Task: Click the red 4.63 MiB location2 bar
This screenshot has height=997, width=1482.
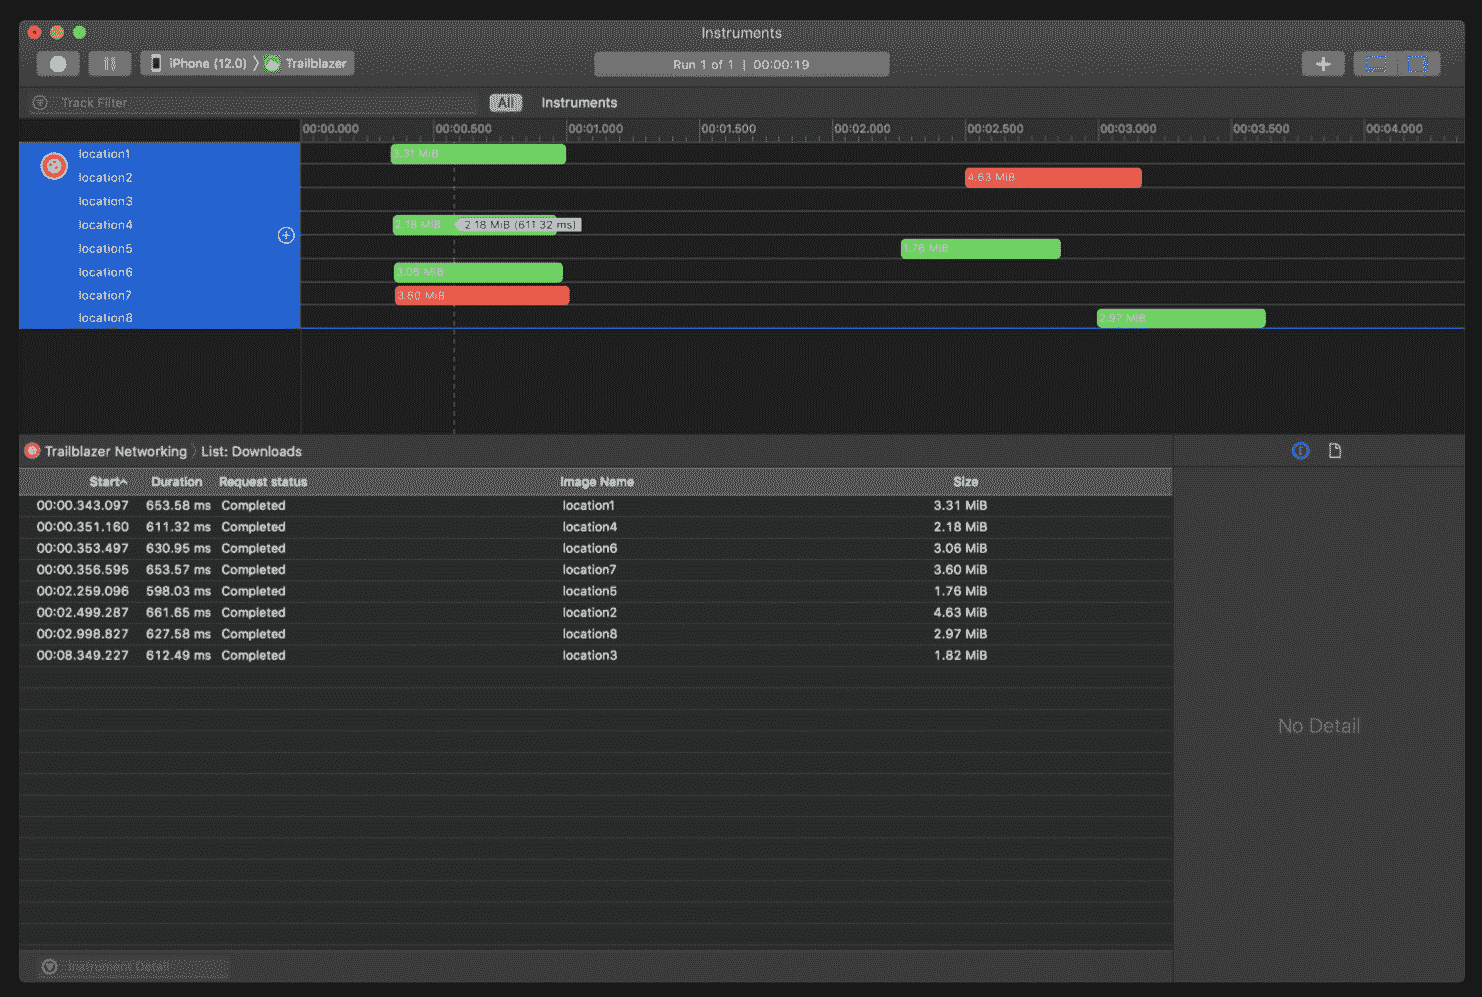Action: (1053, 178)
